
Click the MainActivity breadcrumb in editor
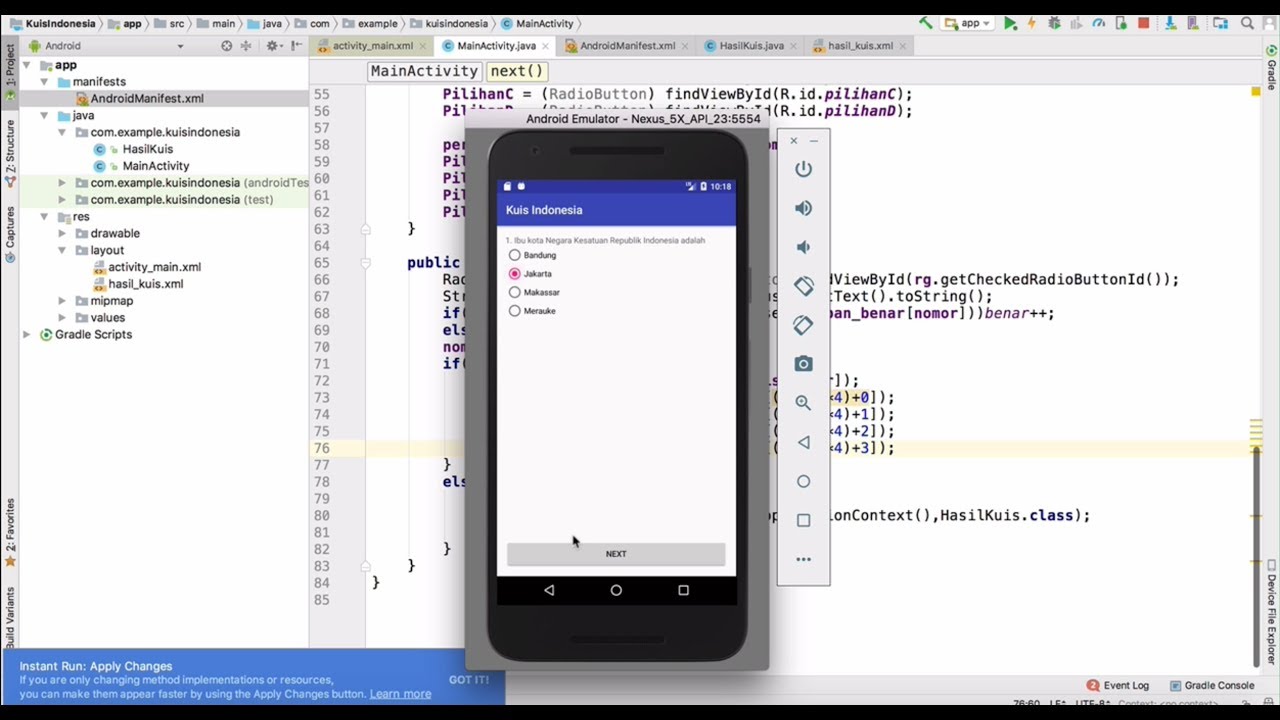point(424,71)
